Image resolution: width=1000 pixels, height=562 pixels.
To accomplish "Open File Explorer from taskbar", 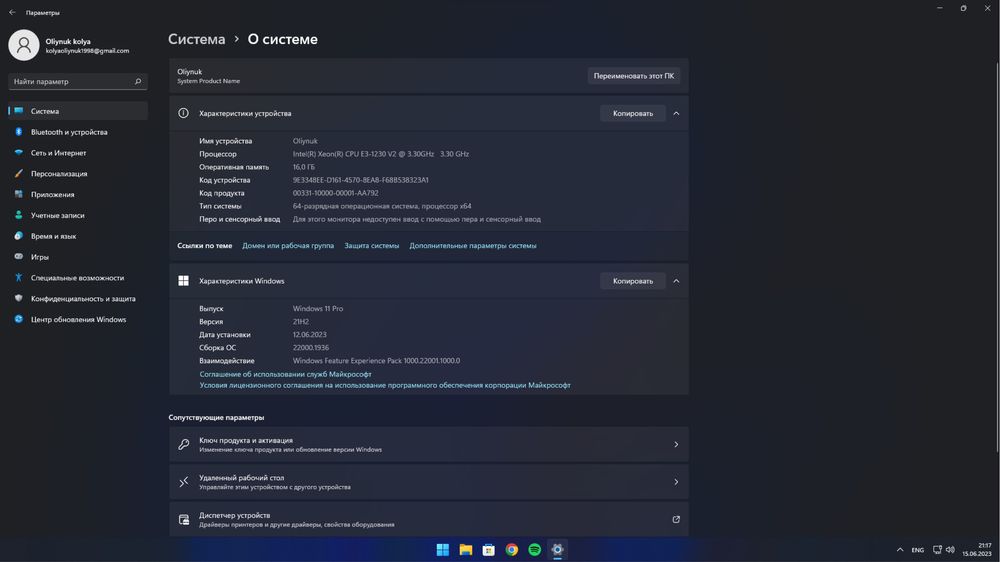I will (466, 550).
